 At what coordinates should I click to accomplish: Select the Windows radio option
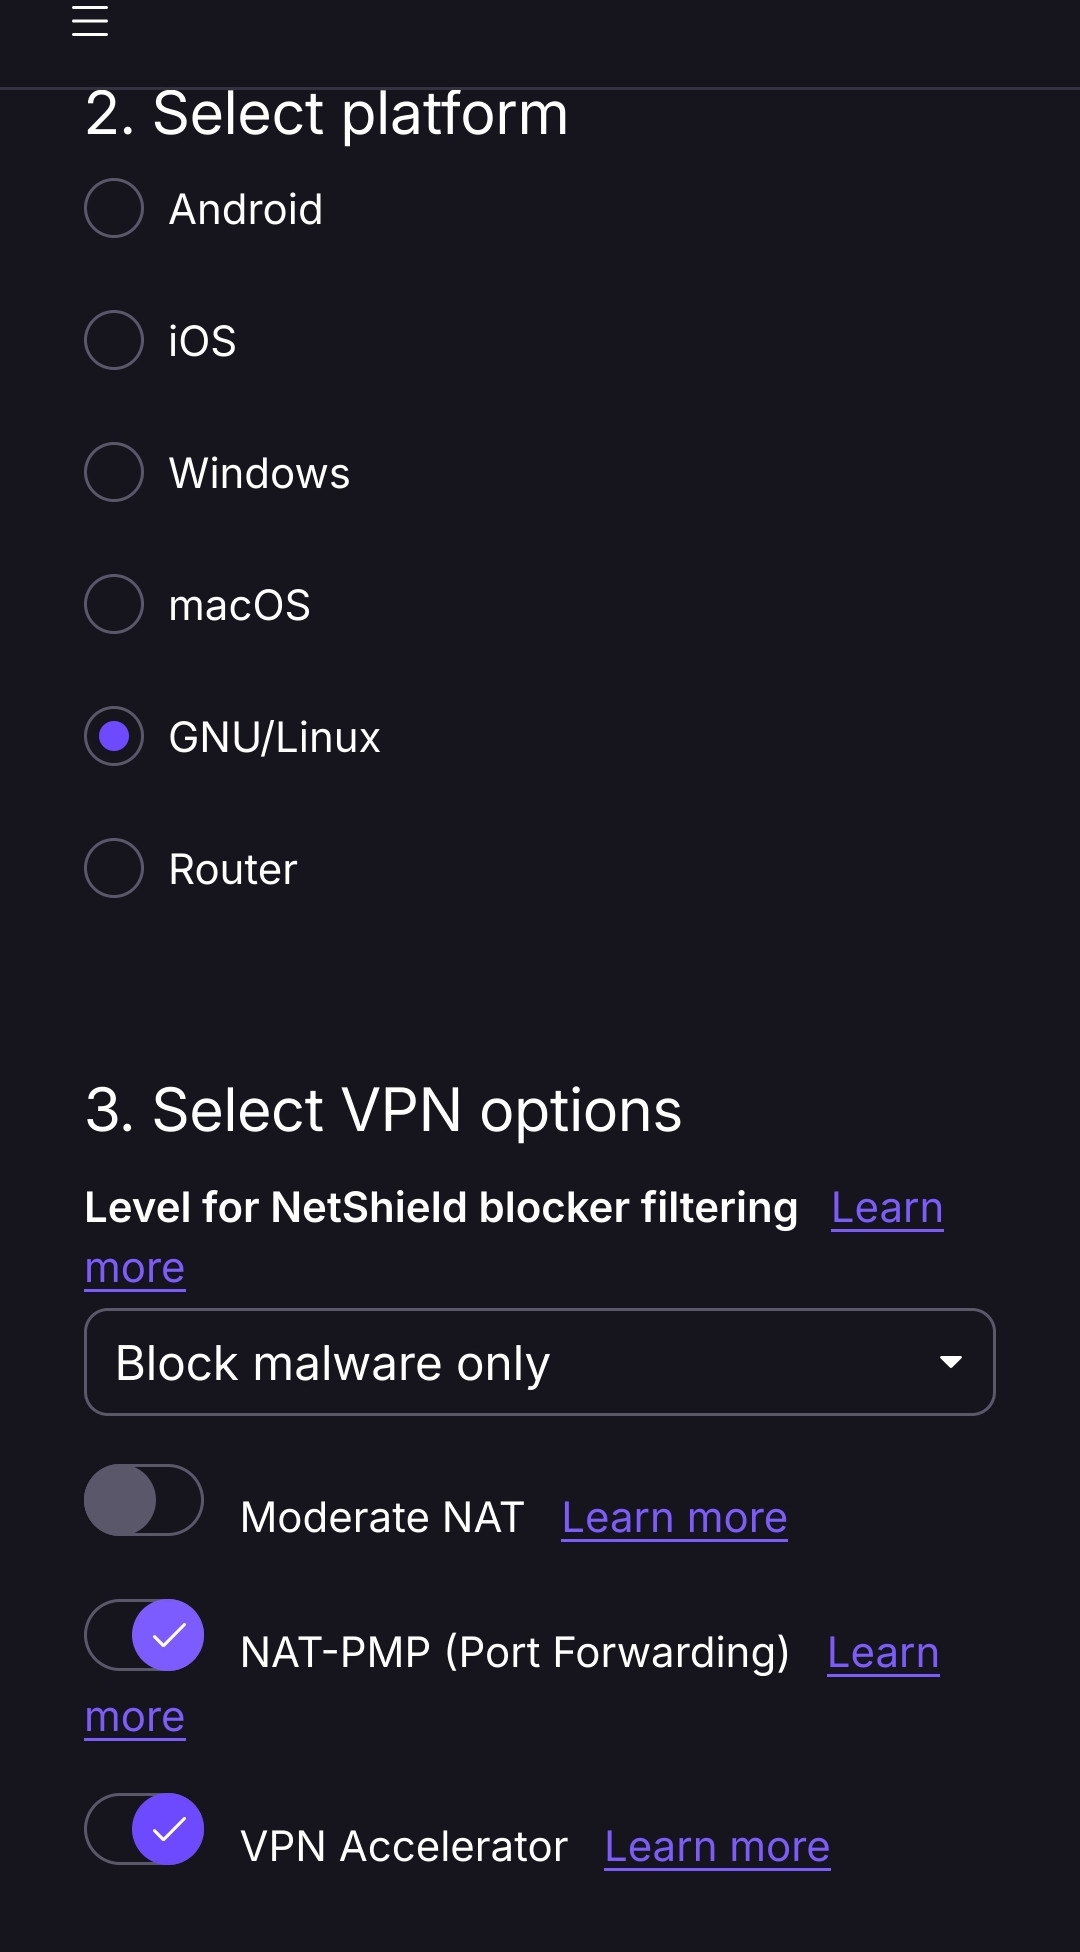pos(114,473)
